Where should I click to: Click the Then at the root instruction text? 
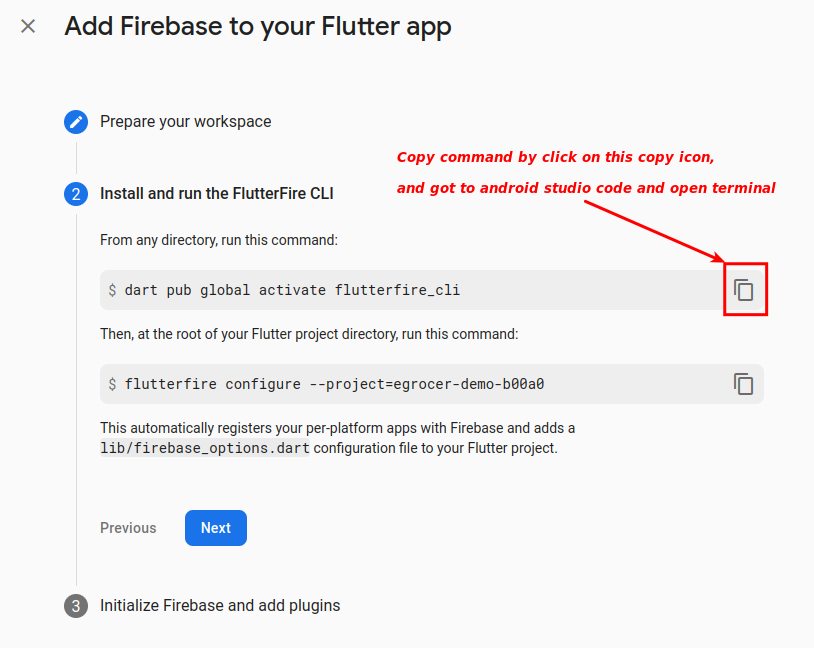coord(309,334)
